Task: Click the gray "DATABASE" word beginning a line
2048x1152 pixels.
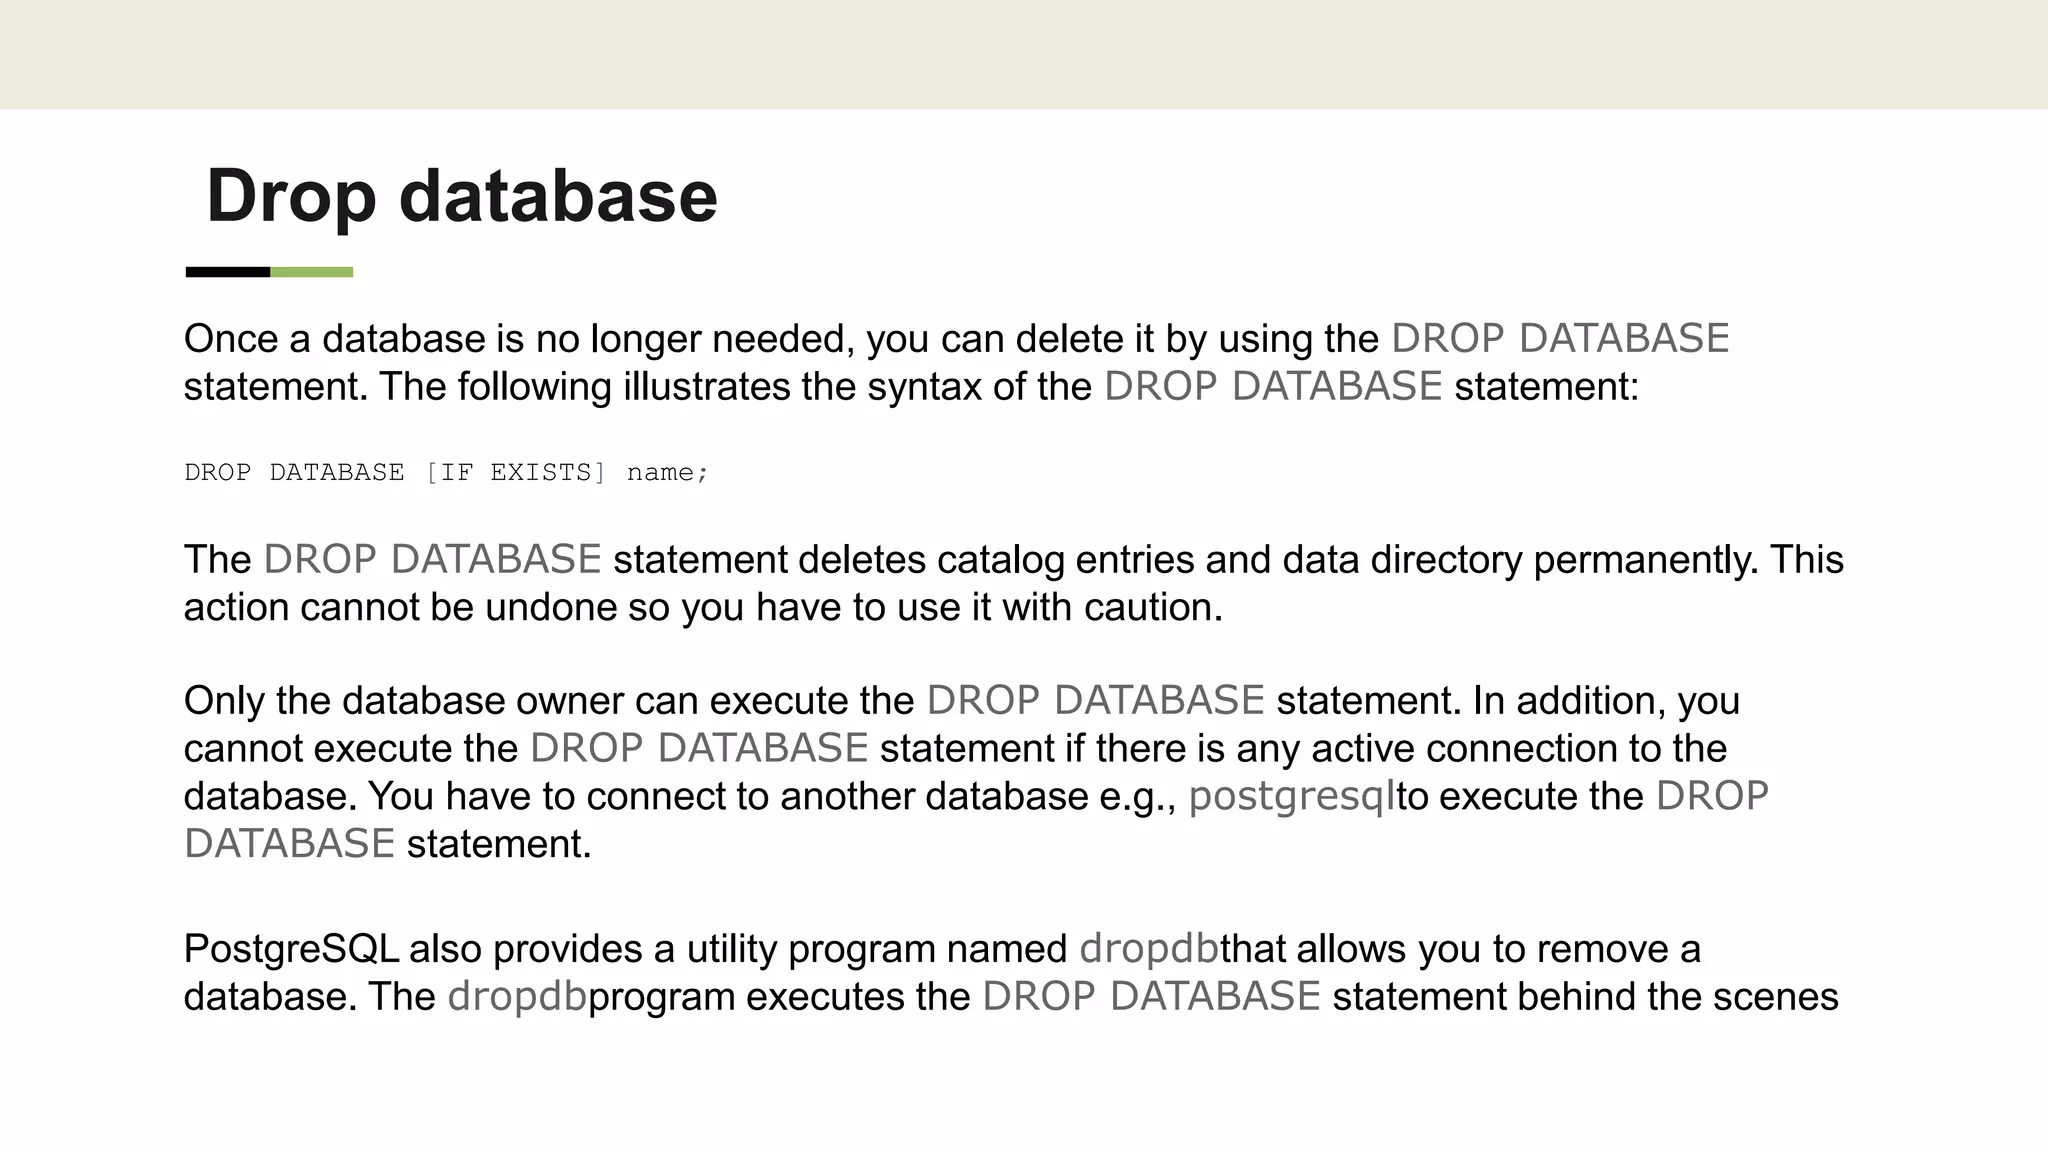Action: point(289,844)
